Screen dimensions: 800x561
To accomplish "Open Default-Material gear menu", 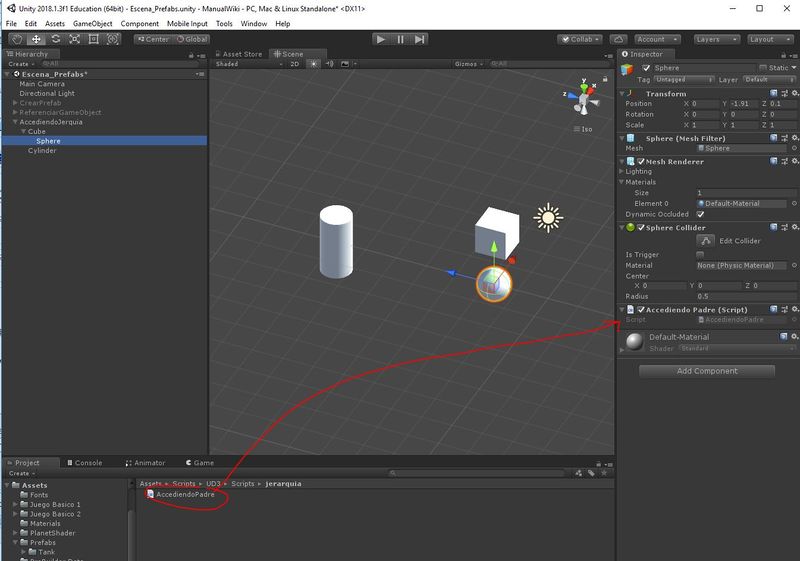I will click(x=794, y=337).
